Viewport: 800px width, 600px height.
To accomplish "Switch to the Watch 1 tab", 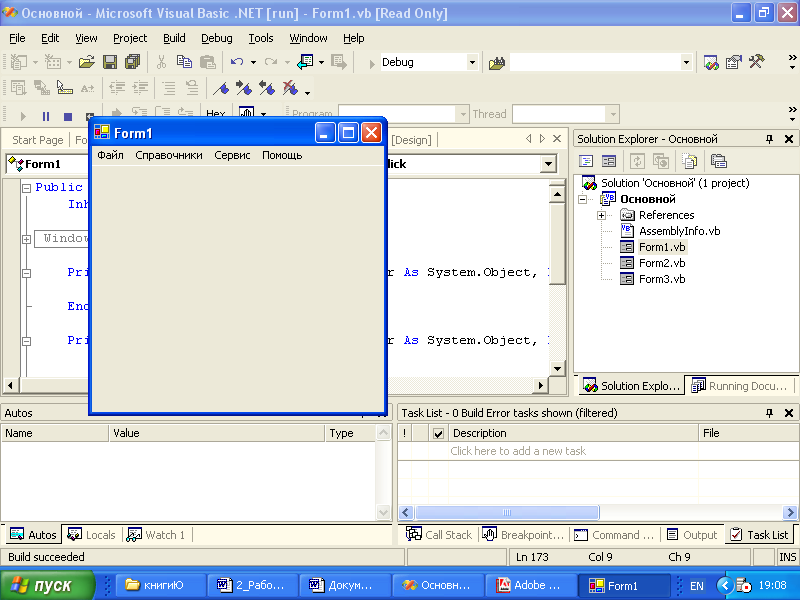I will pos(157,535).
